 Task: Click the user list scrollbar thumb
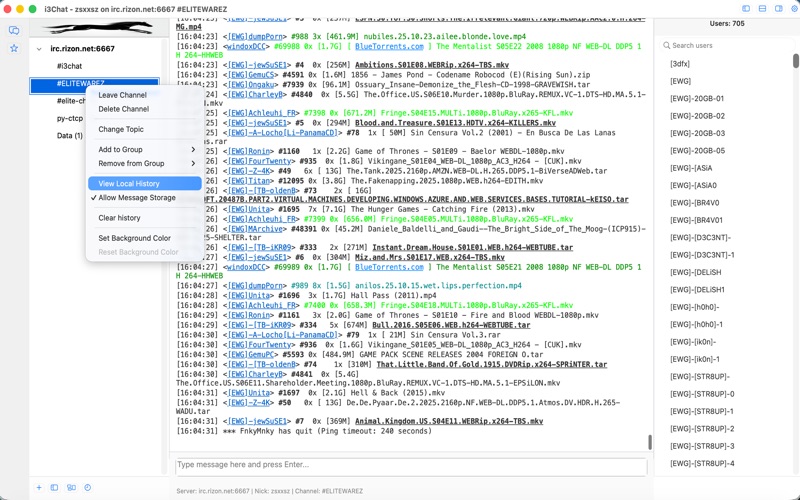coord(795,61)
